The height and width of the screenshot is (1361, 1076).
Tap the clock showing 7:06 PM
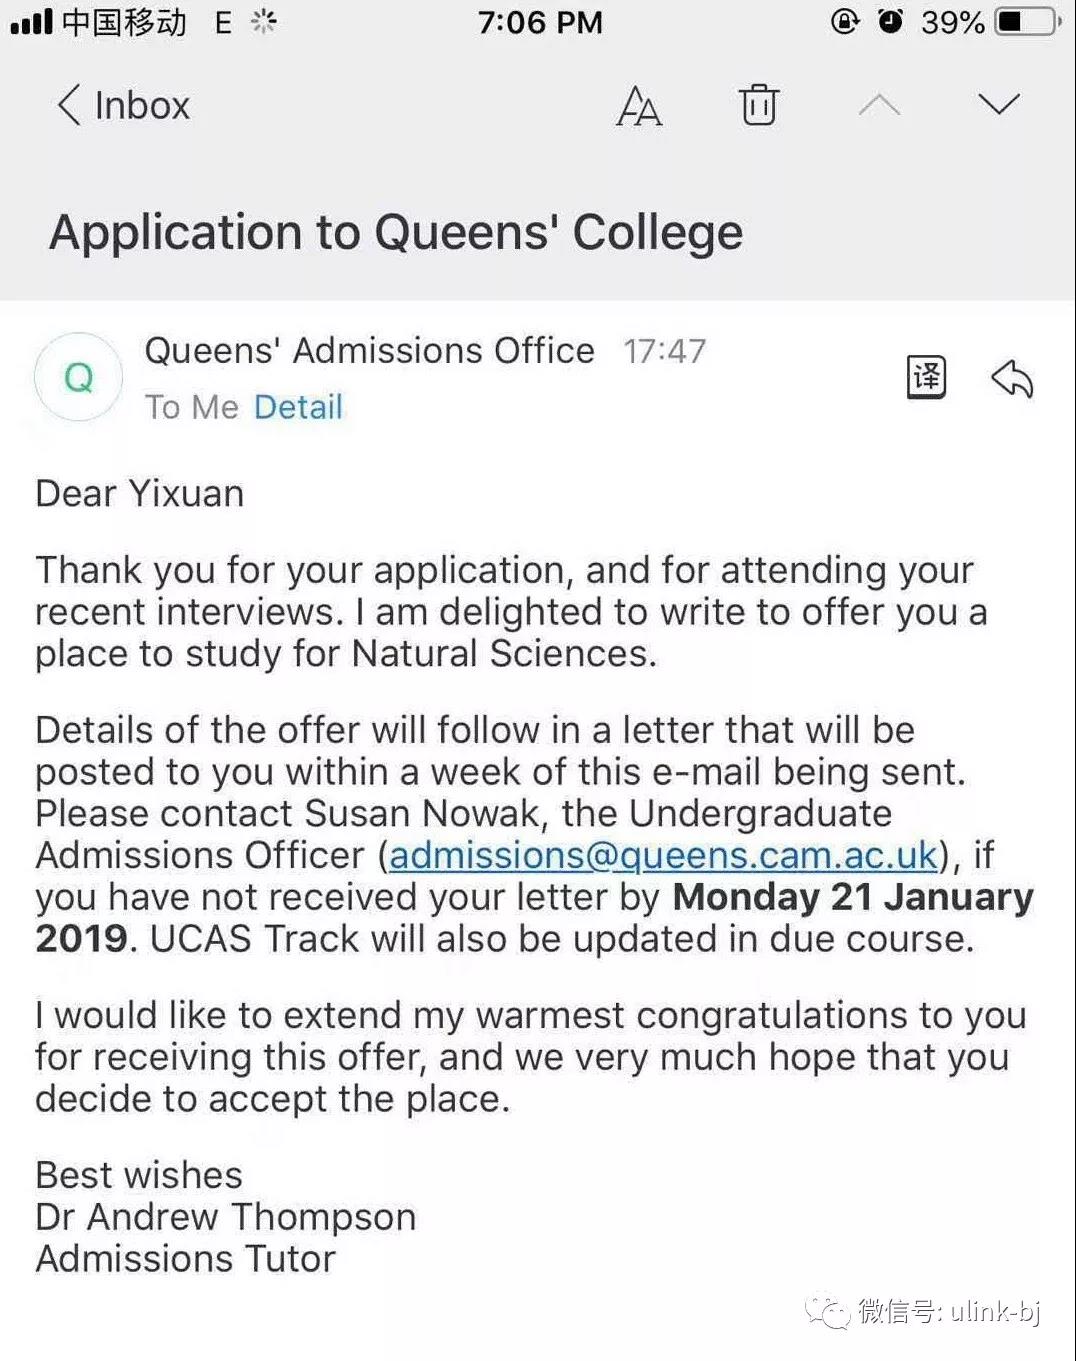tap(540, 22)
